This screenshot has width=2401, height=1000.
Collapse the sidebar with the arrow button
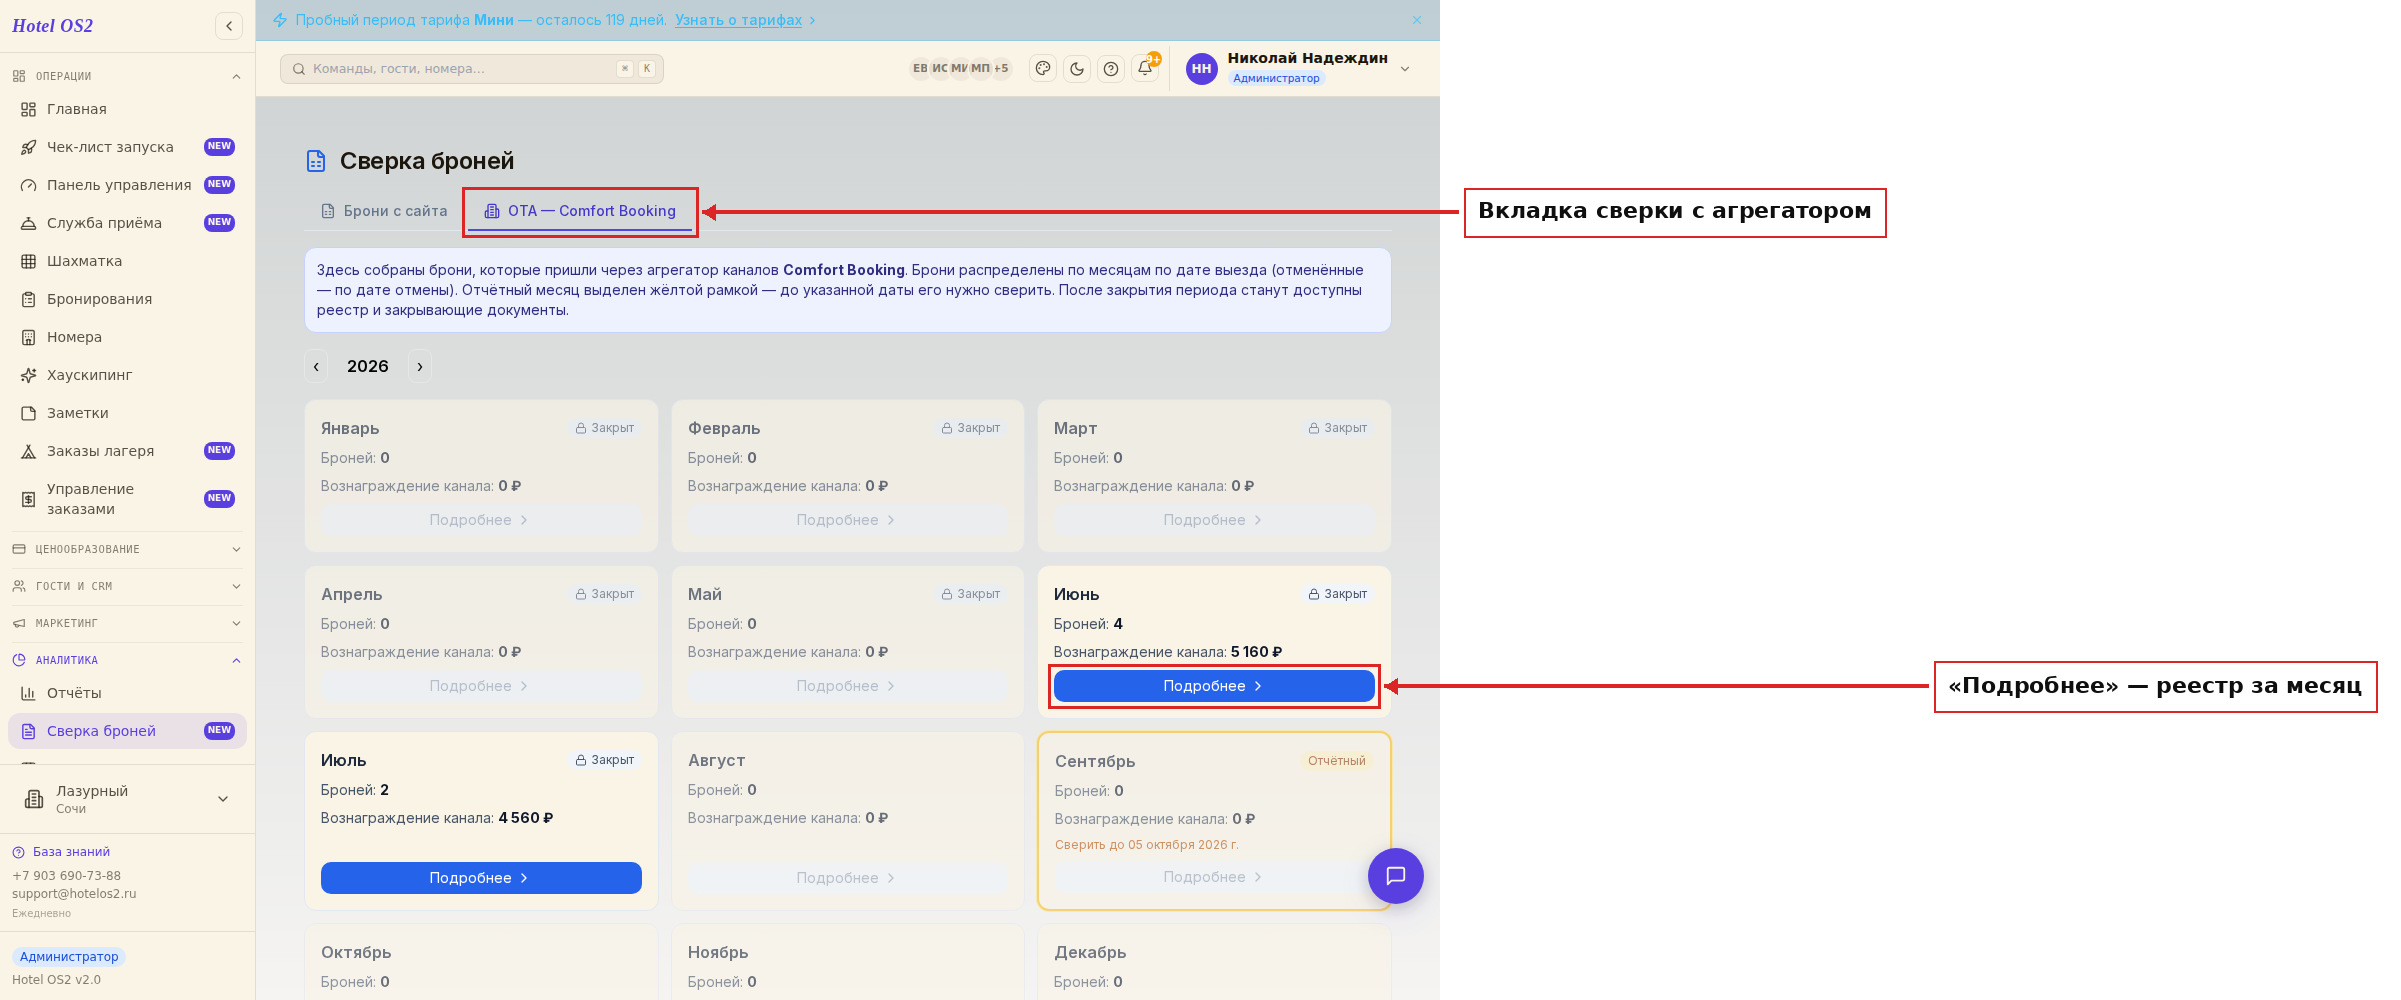[x=229, y=26]
